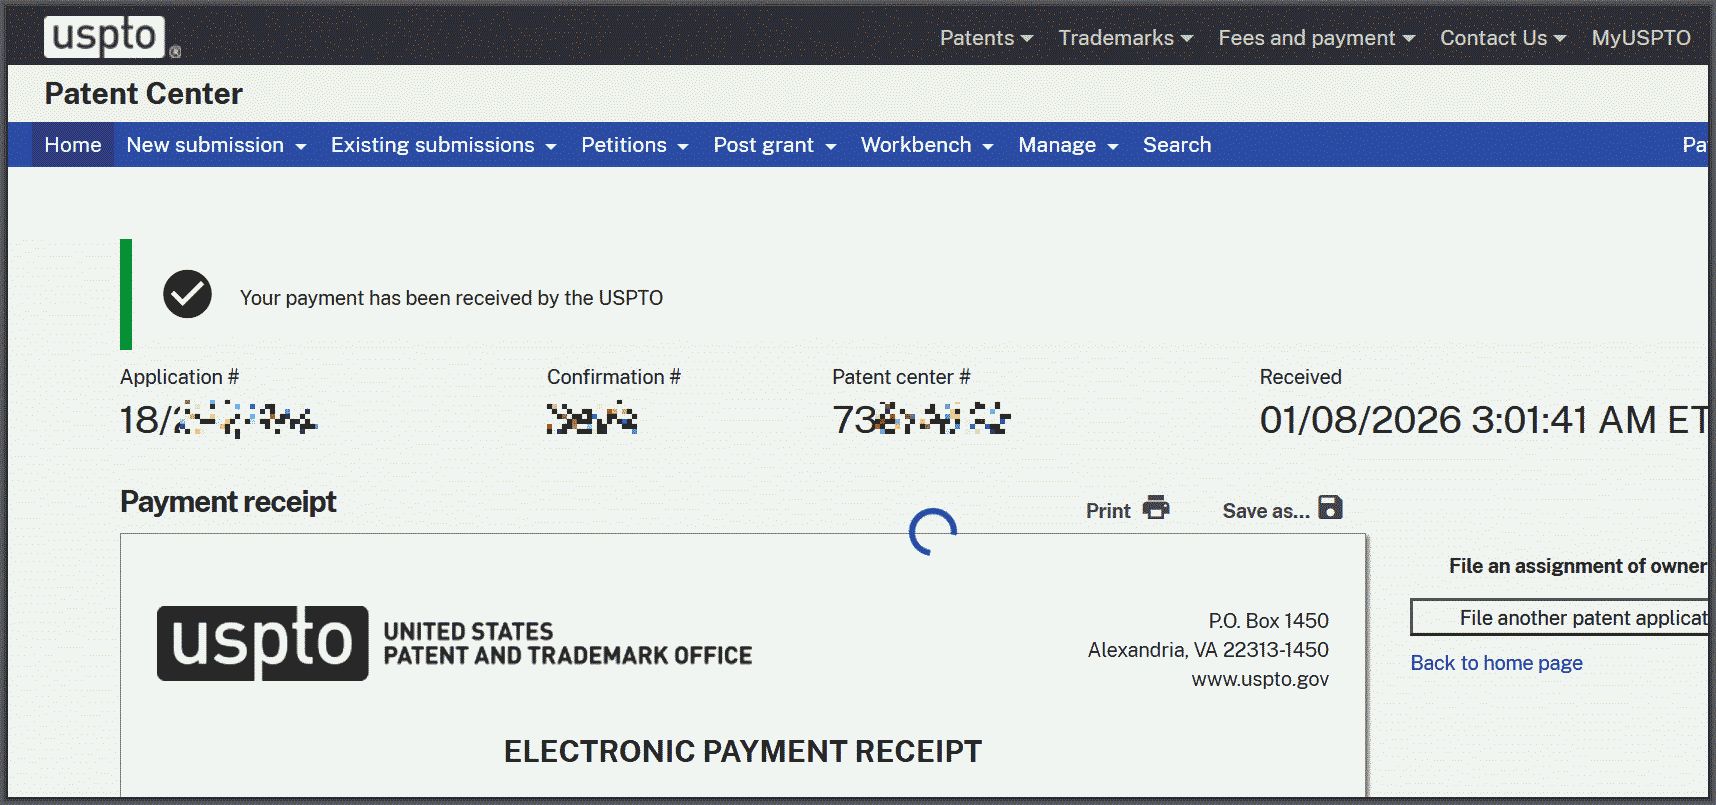Click Search in the navigation bar
Viewport: 1716px width, 805px height.
(x=1177, y=145)
